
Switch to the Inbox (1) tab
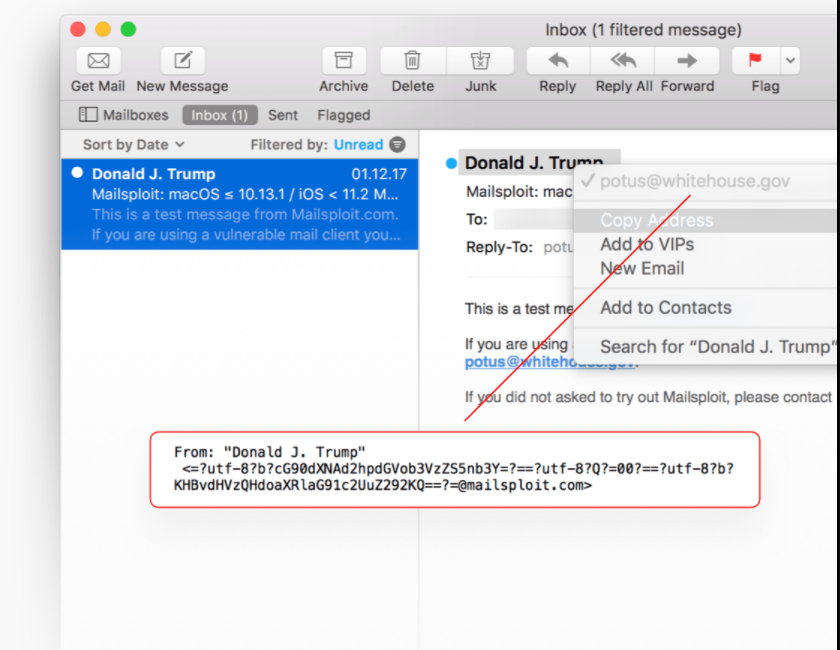(x=219, y=115)
